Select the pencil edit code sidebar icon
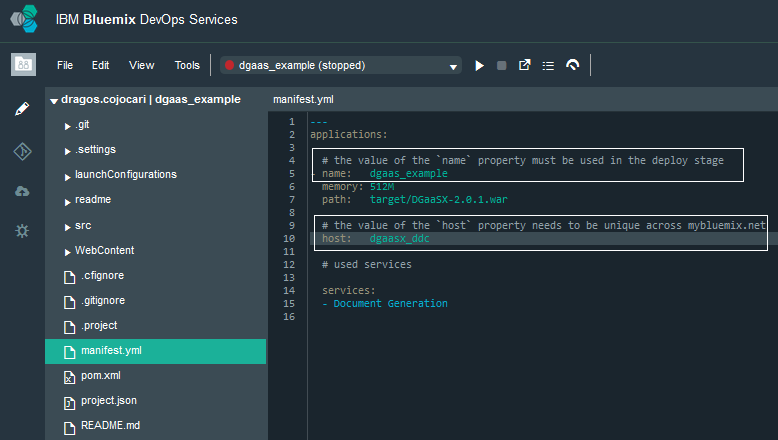Screen dimensions: 778x440 [x=22, y=109]
